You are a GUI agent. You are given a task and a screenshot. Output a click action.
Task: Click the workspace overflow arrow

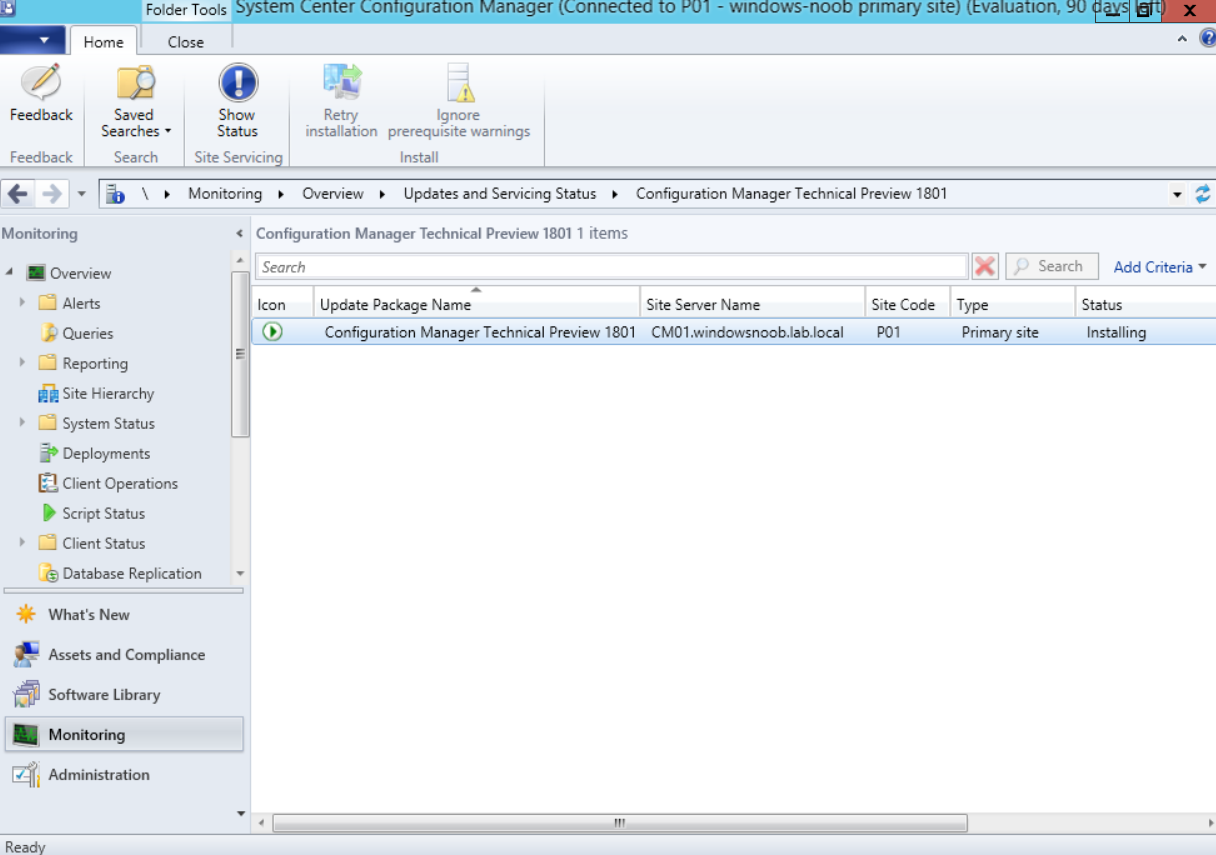pos(240,814)
